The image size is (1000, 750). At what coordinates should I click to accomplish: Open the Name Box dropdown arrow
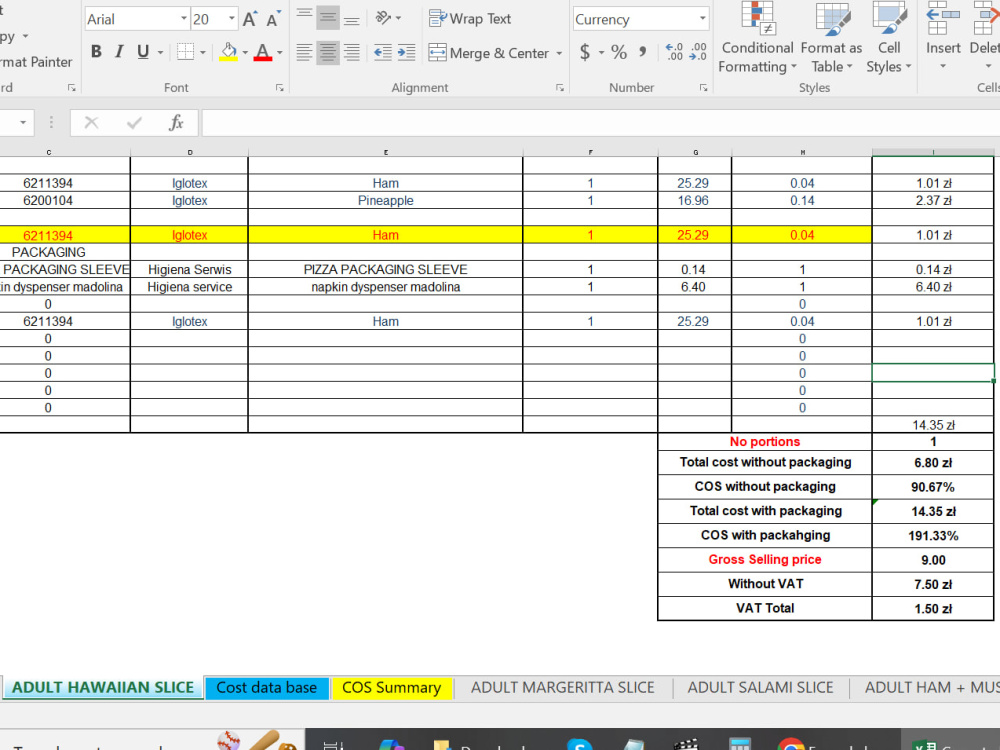(x=23, y=122)
